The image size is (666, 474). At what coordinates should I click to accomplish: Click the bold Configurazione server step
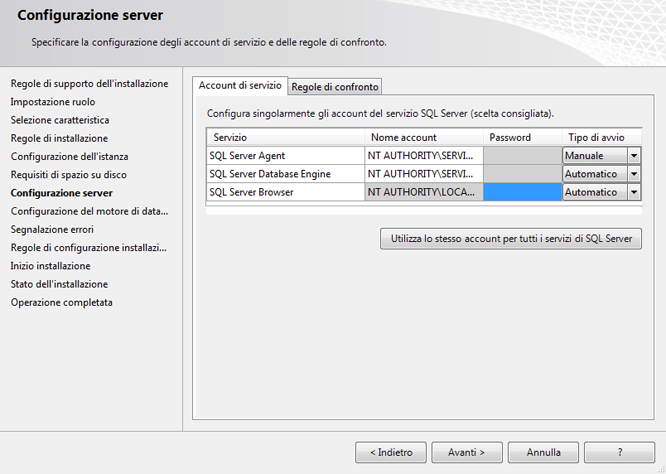pyautogui.click(x=62, y=193)
